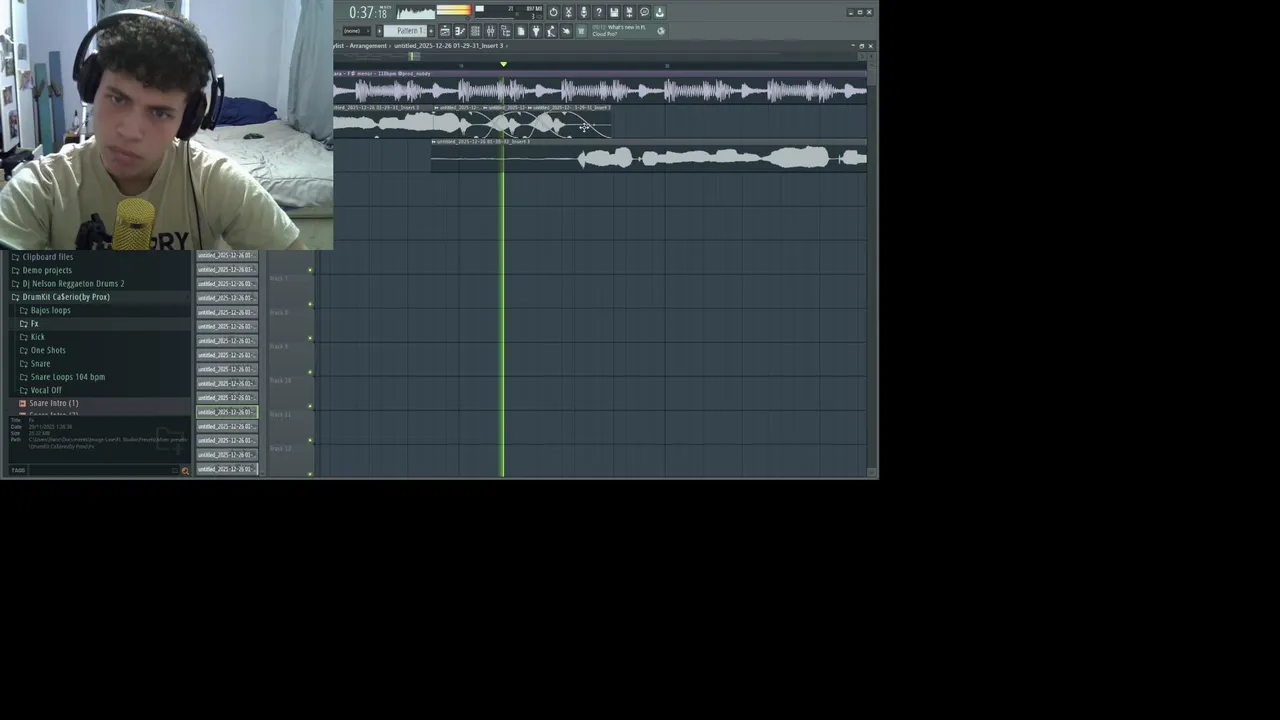The width and height of the screenshot is (1280, 720).
Task: Click the tempo tapper icon
Action: pos(551,31)
